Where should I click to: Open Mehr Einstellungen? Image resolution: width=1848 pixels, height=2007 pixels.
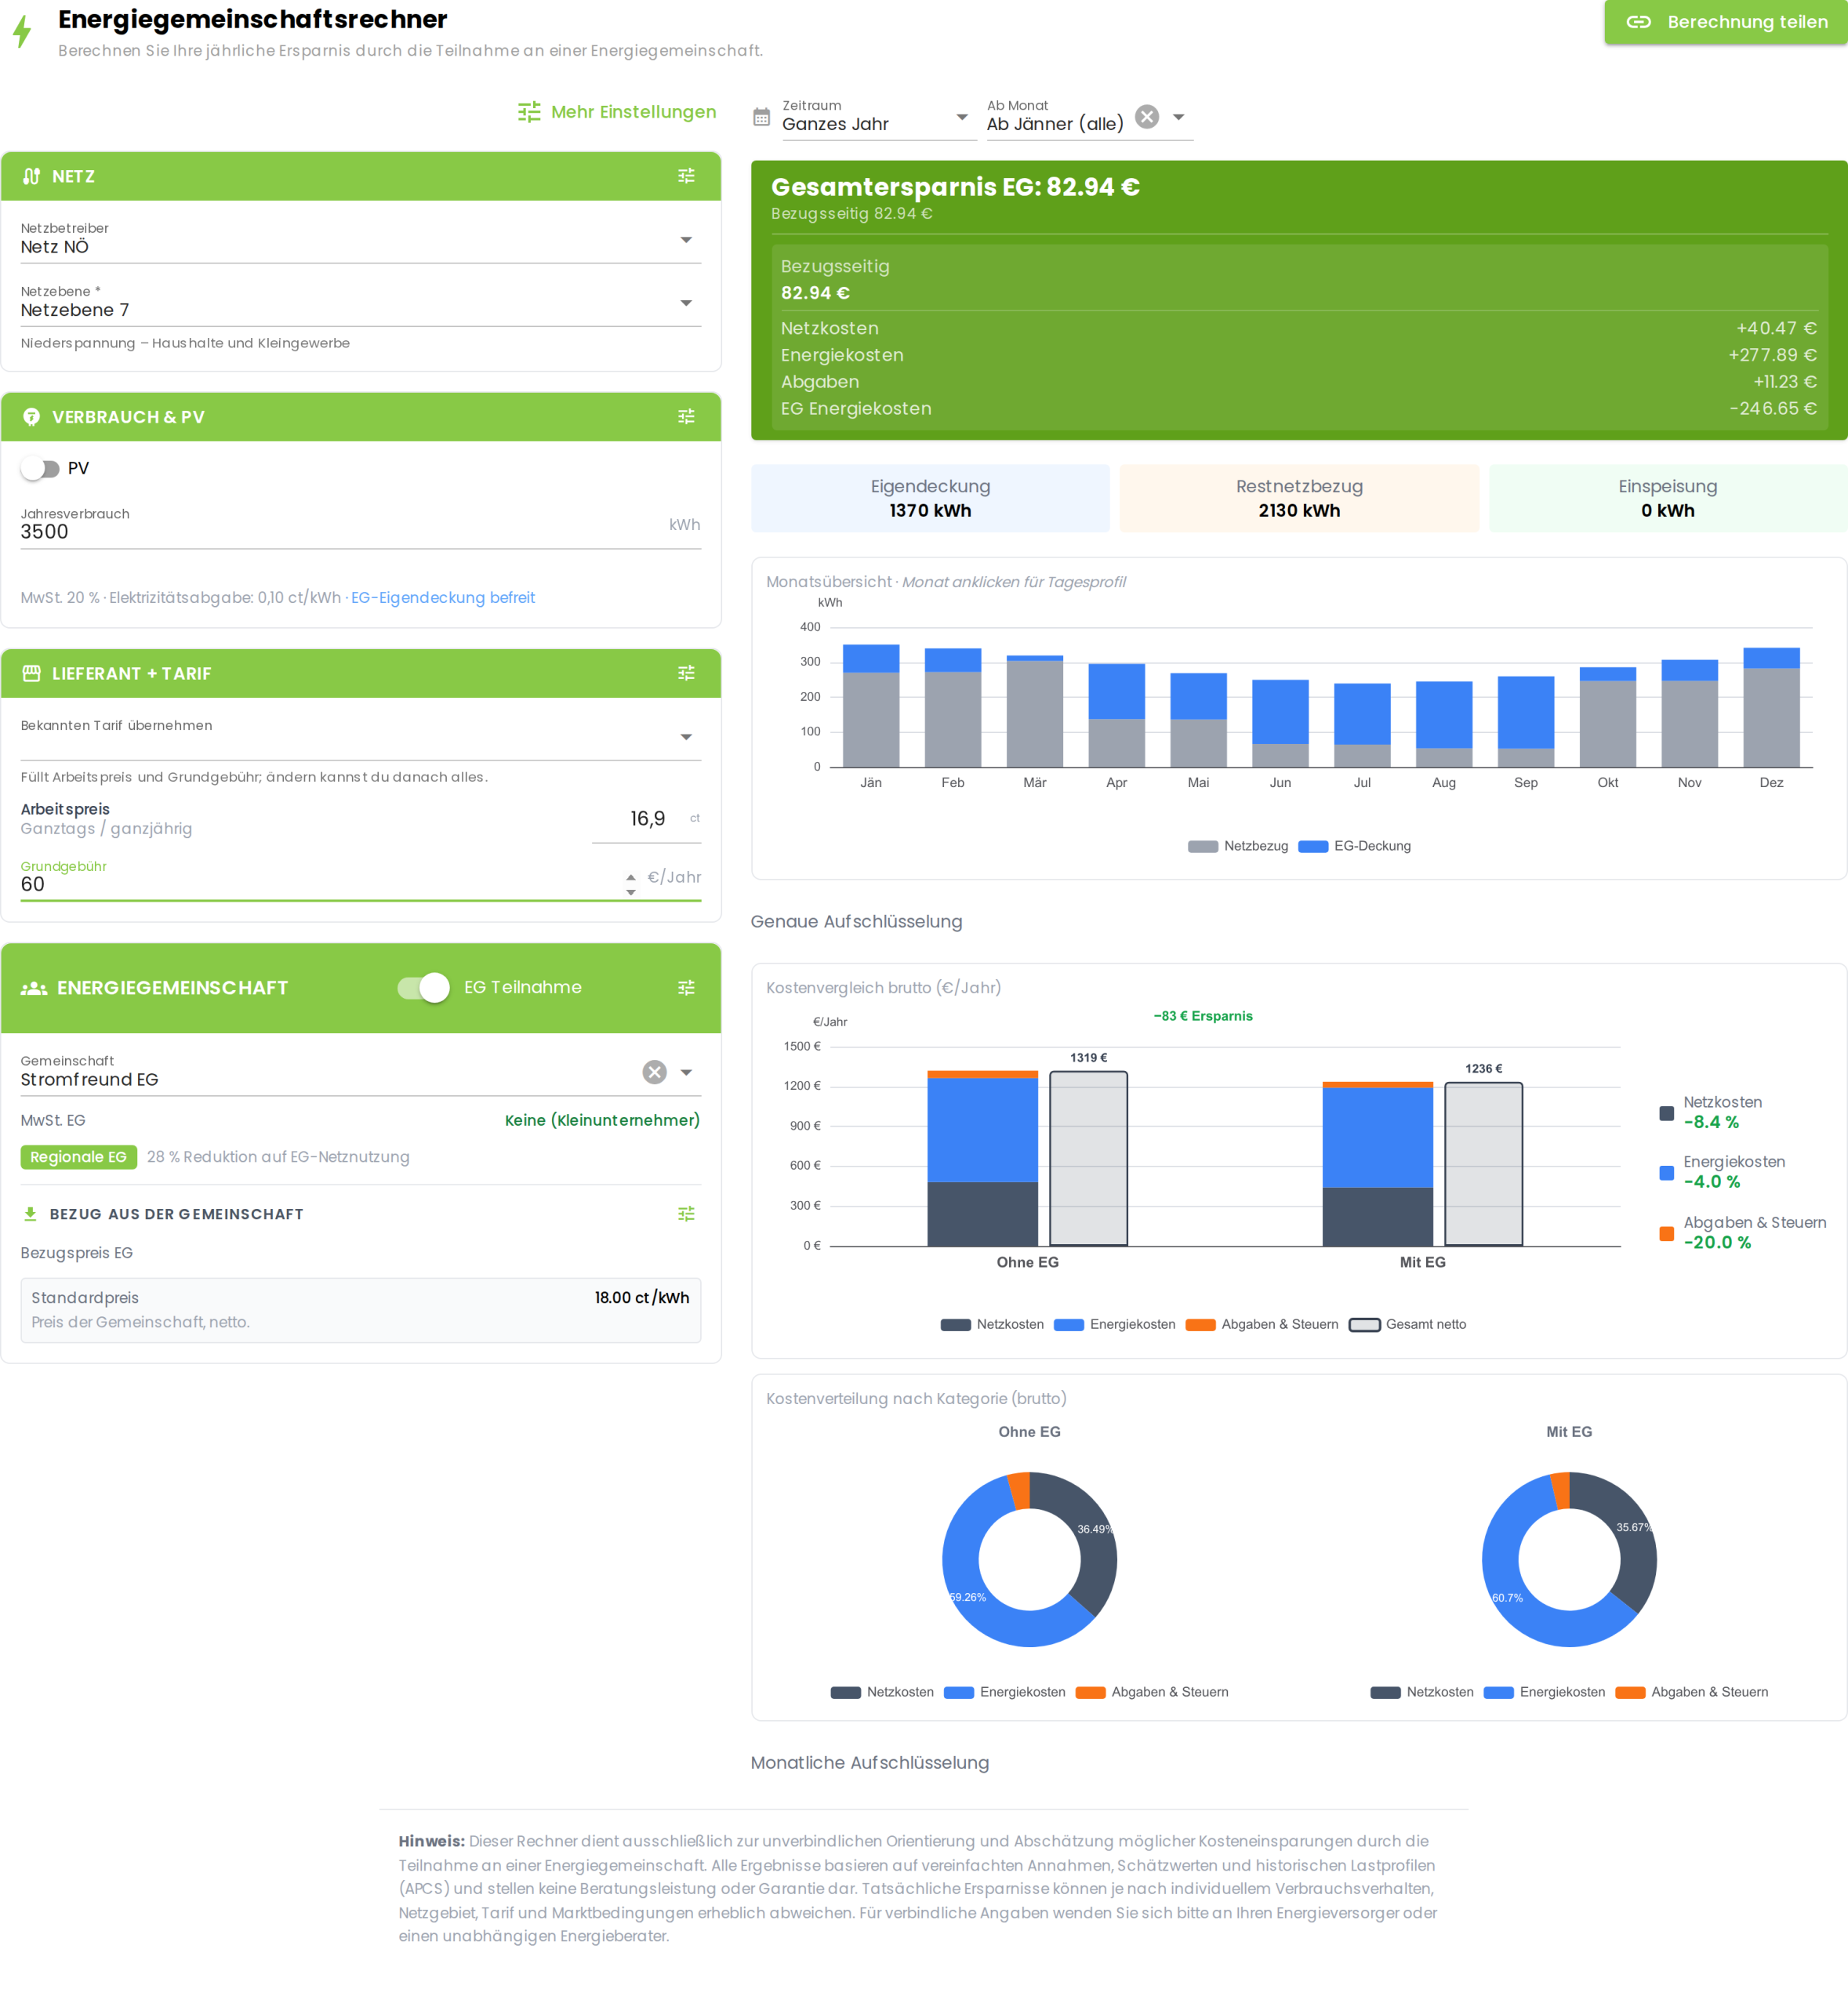(x=617, y=112)
